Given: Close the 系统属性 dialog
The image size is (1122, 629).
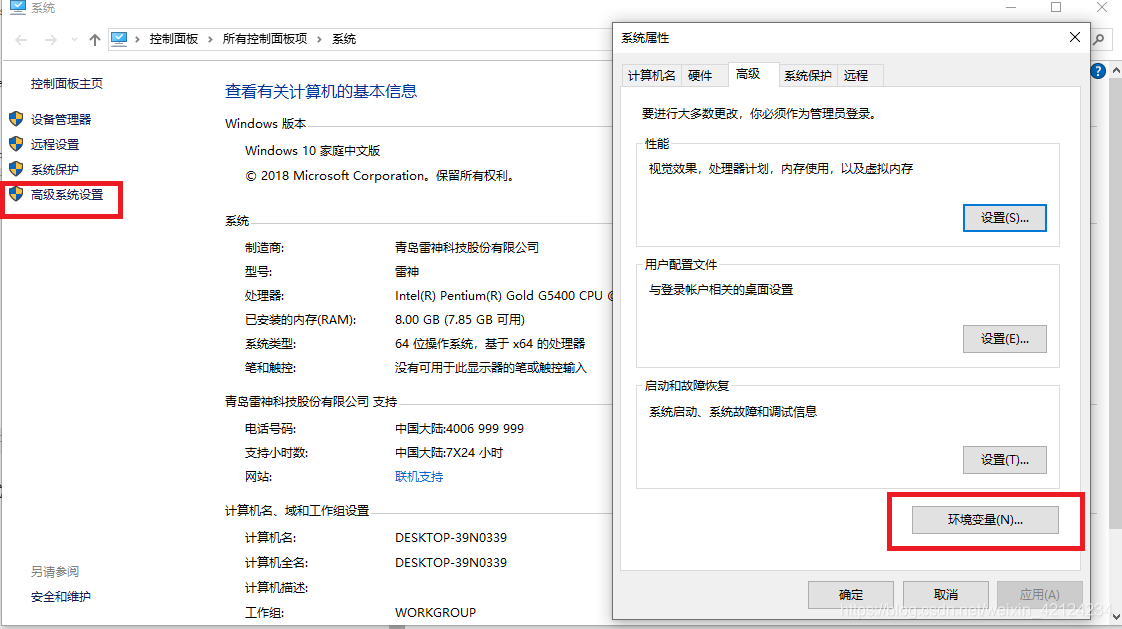Looking at the screenshot, I should coord(1075,37).
